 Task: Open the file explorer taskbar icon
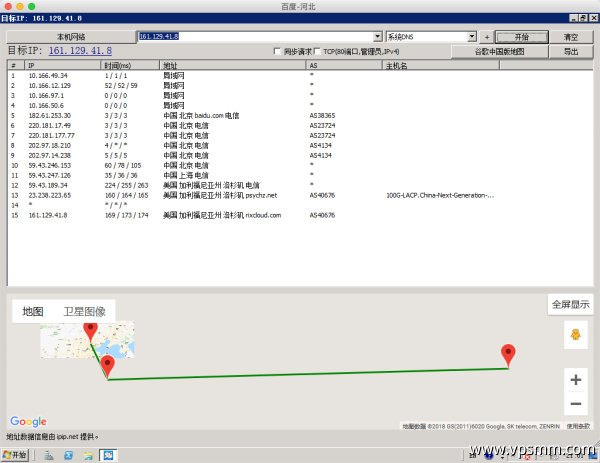click(x=88, y=455)
